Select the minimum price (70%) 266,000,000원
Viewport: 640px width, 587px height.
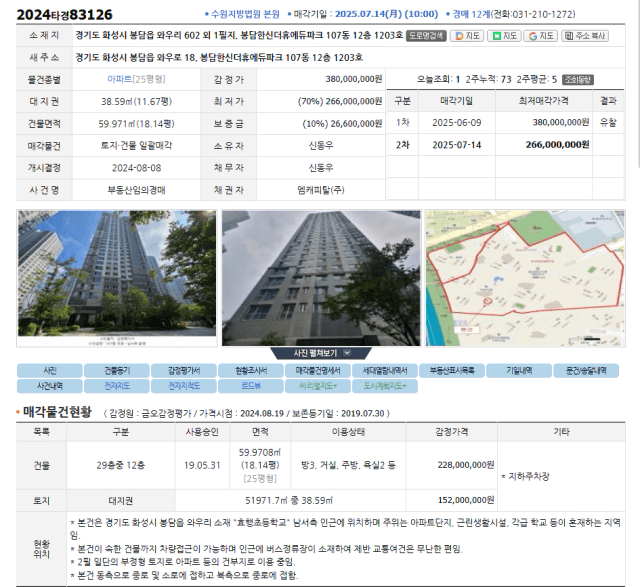point(340,101)
